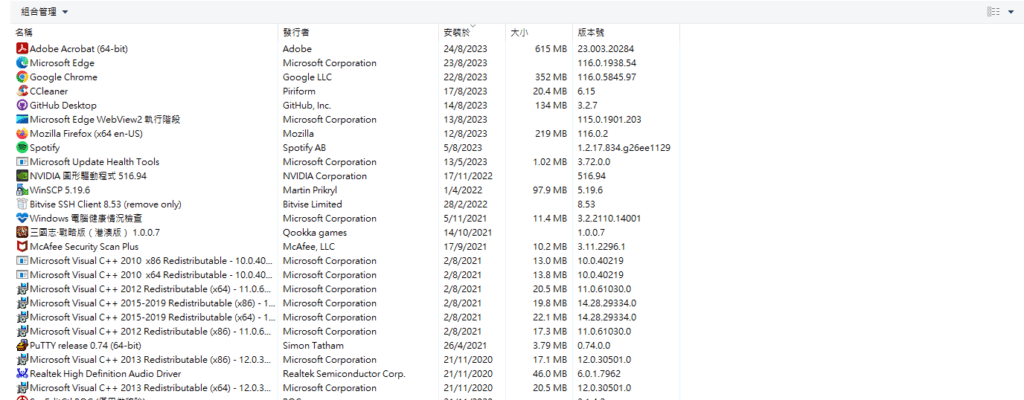Select the Windows 電腦健康情況檢查 icon

[22, 218]
